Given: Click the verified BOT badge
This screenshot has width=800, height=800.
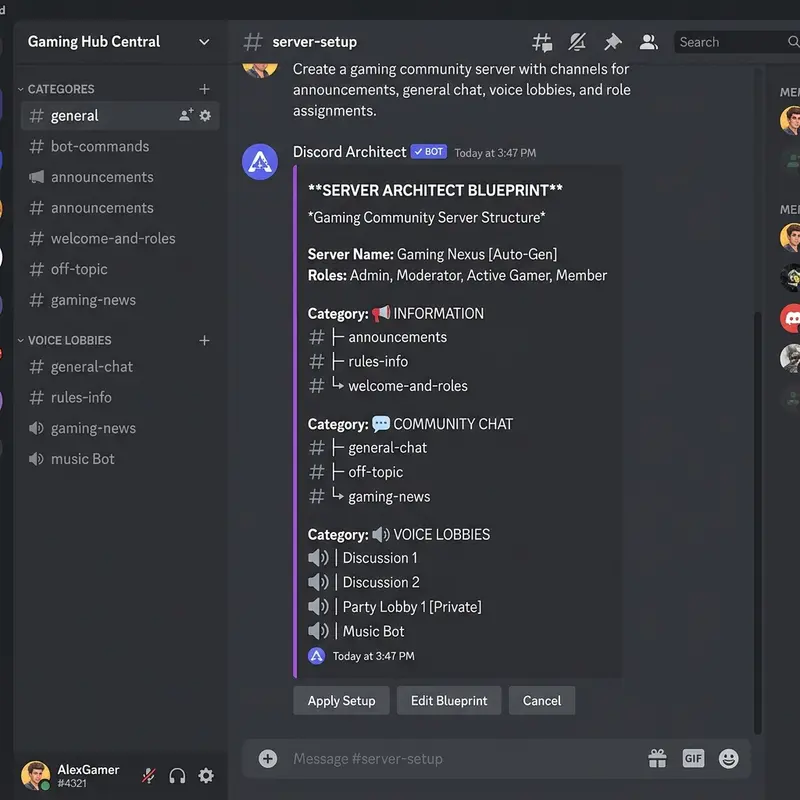Looking at the screenshot, I should click(x=429, y=152).
